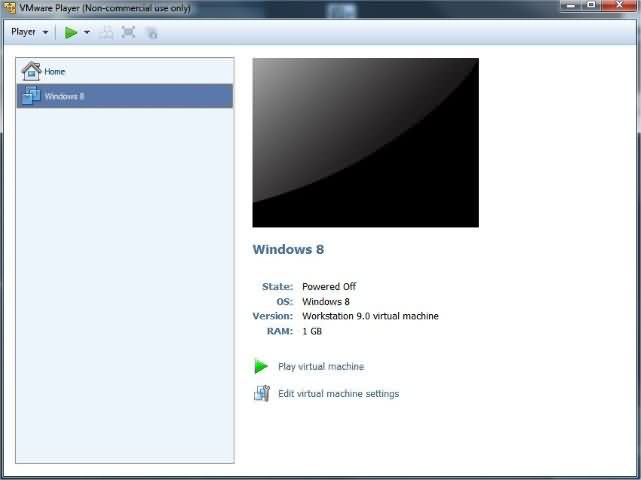
Task: Click the OS value Windows 8
Action: click(326, 302)
